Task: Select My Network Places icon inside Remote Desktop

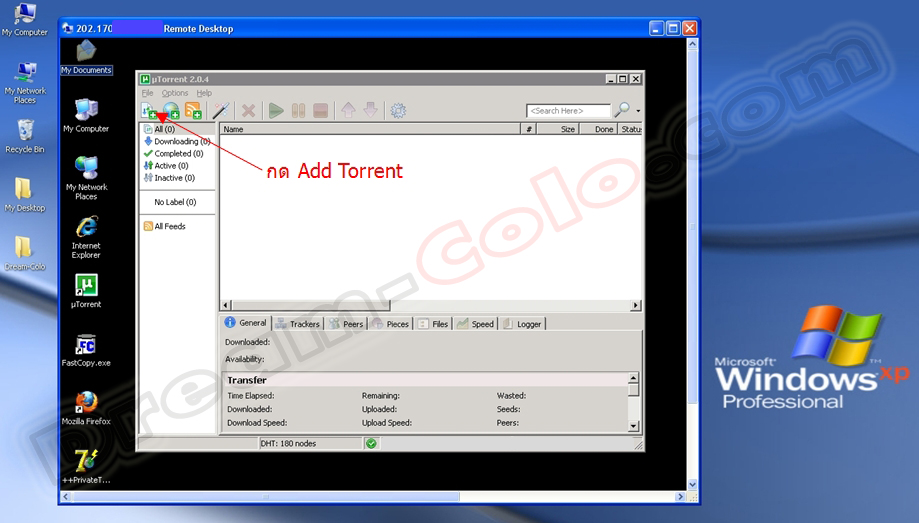Action: [x=86, y=178]
